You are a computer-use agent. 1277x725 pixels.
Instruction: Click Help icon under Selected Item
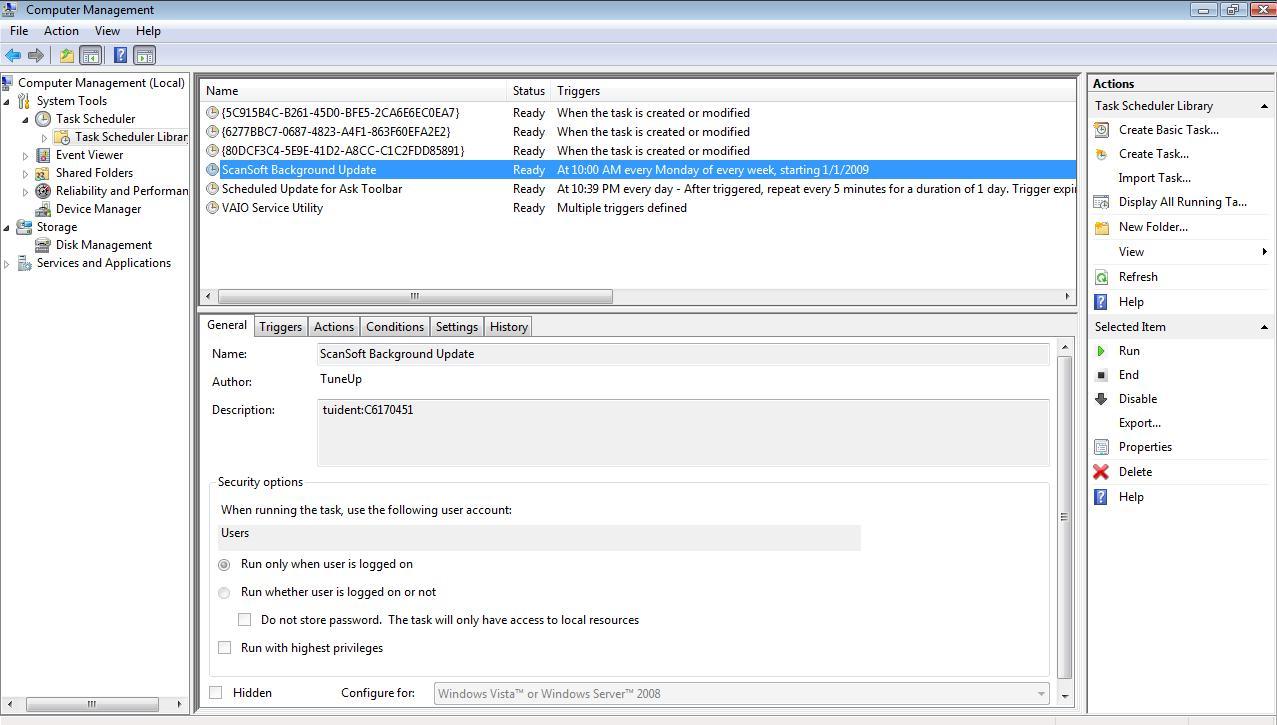point(1101,497)
